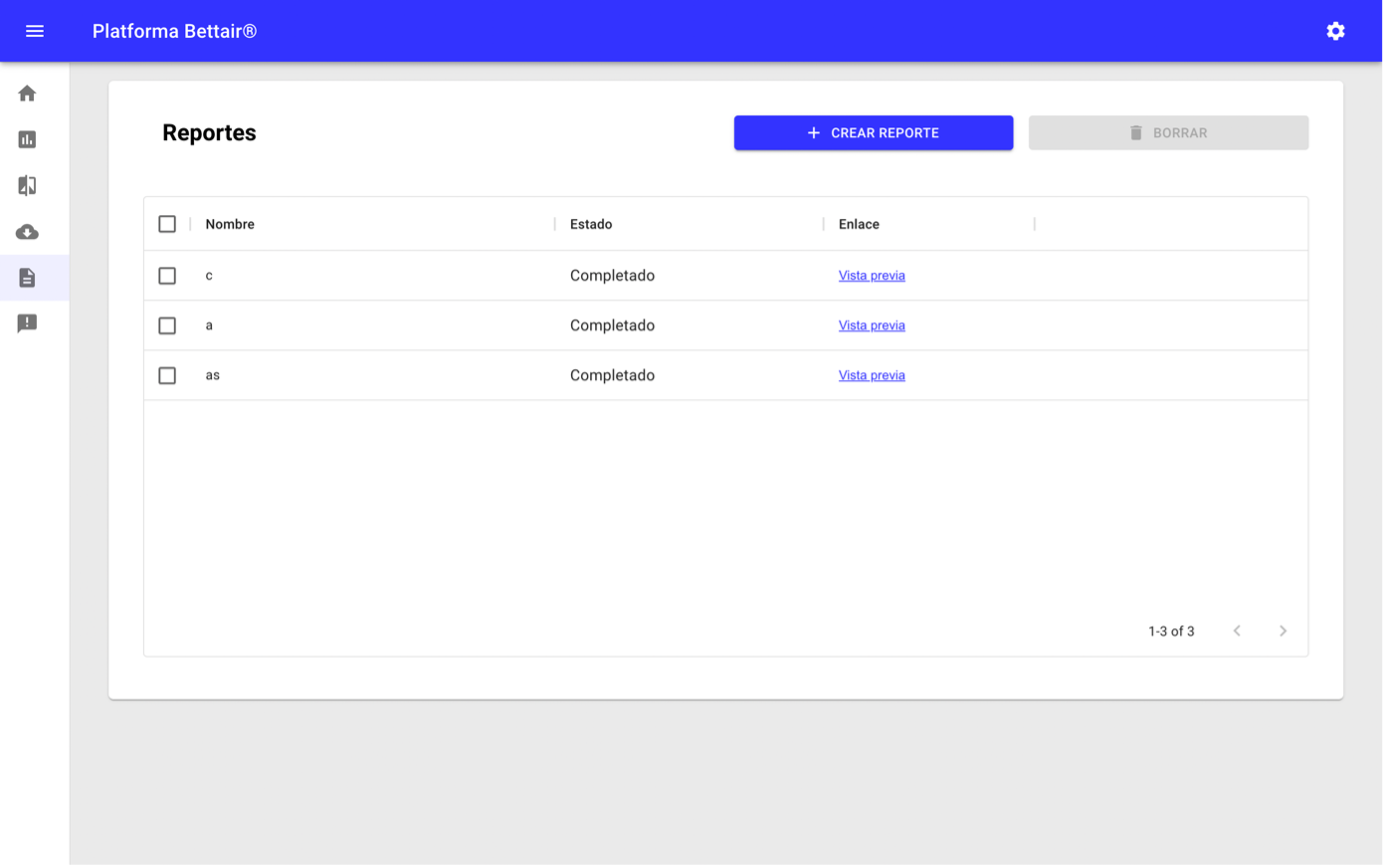Click the Platforma Bettair® title

pos(175,32)
